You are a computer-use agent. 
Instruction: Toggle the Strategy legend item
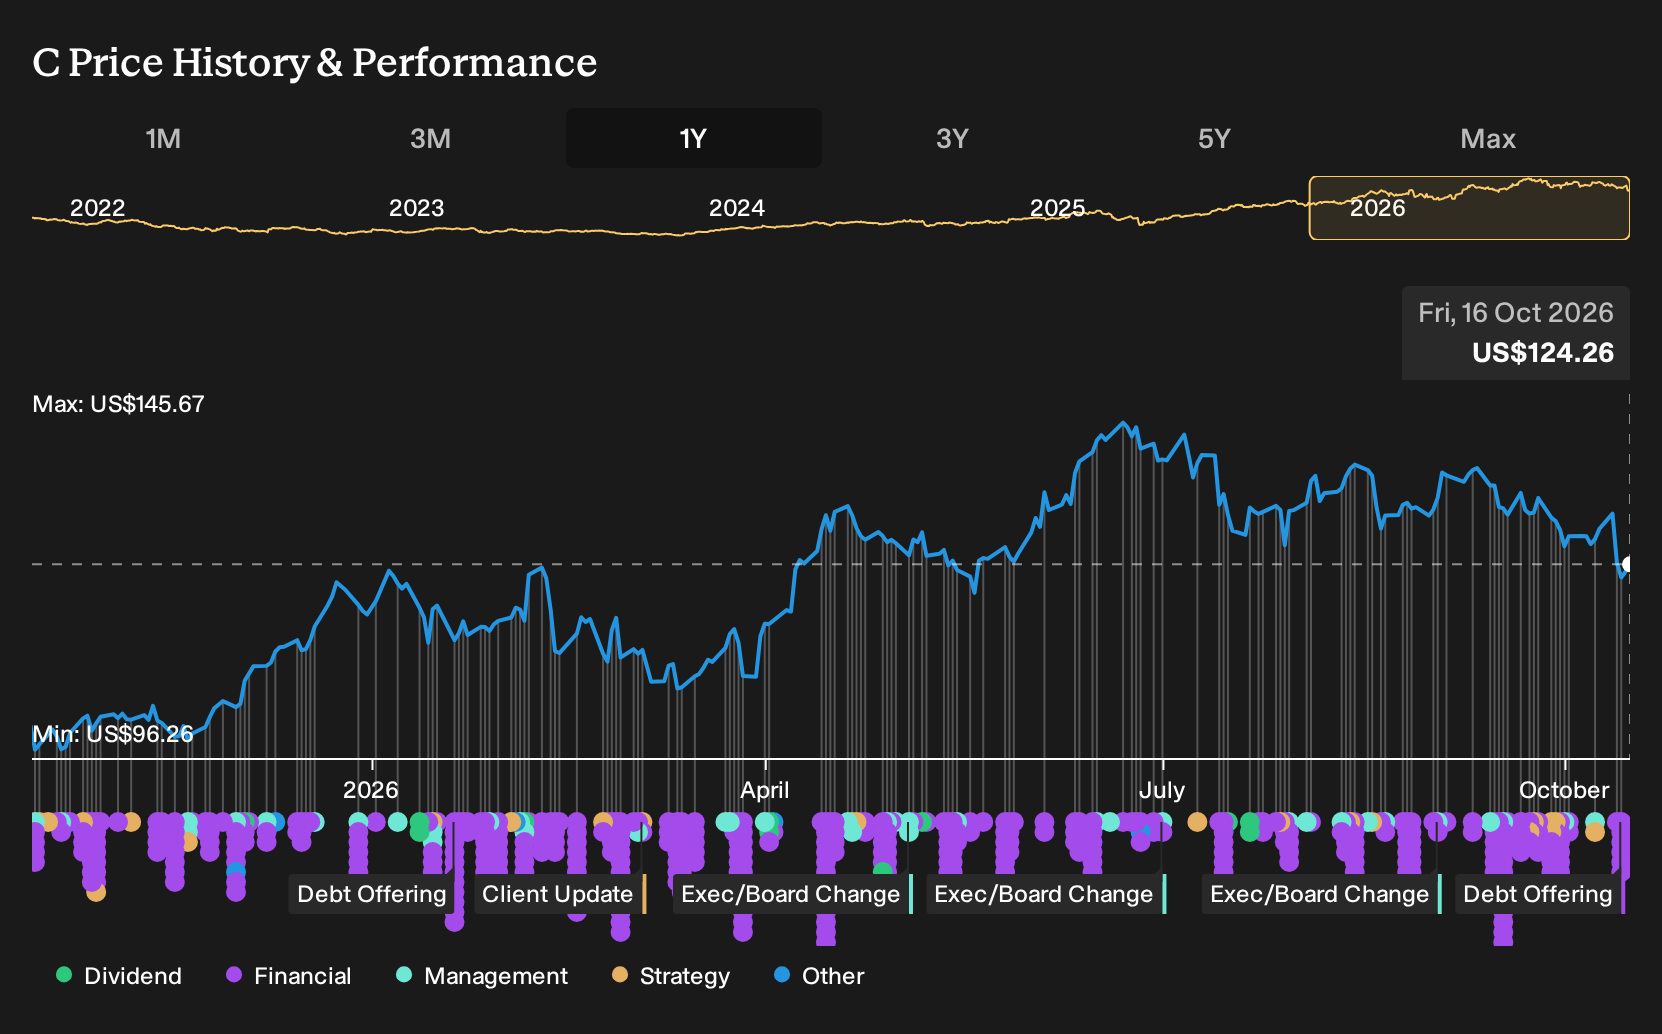click(x=671, y=976)
